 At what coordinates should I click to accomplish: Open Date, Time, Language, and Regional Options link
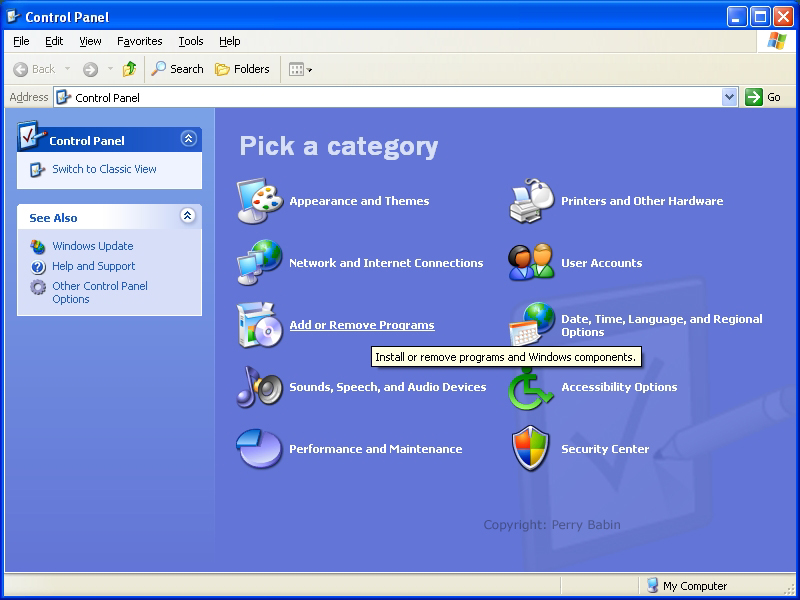[662, 326]
